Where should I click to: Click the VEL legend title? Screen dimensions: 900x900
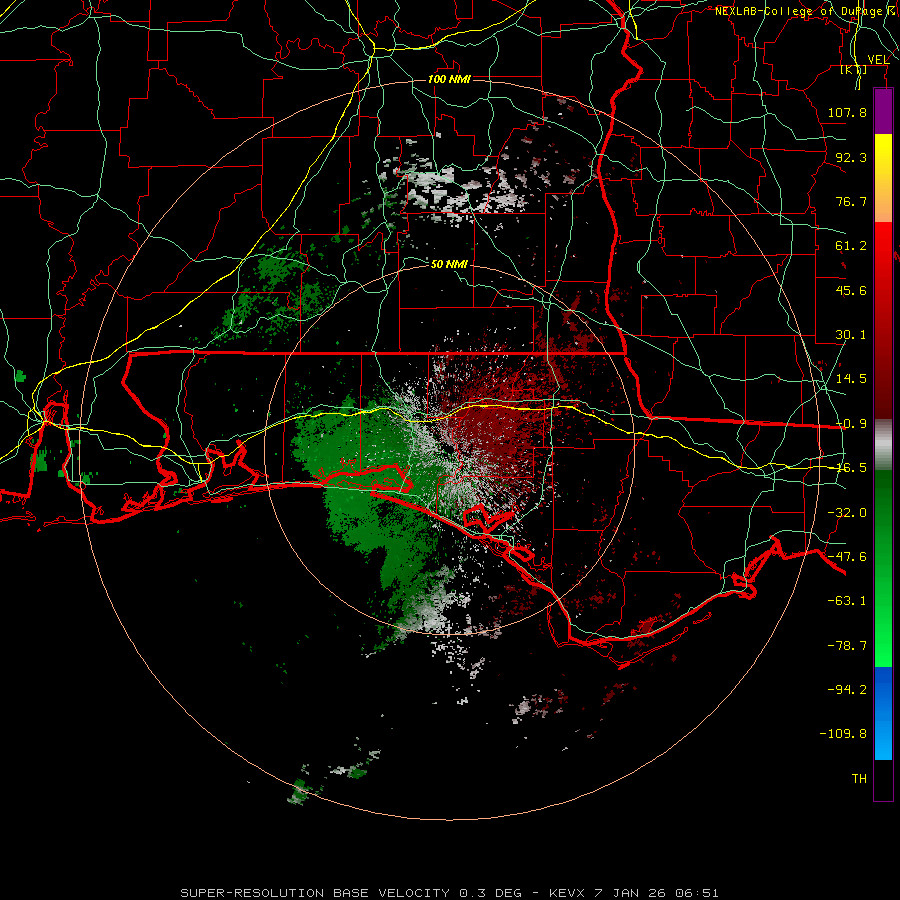click(878, 60)
